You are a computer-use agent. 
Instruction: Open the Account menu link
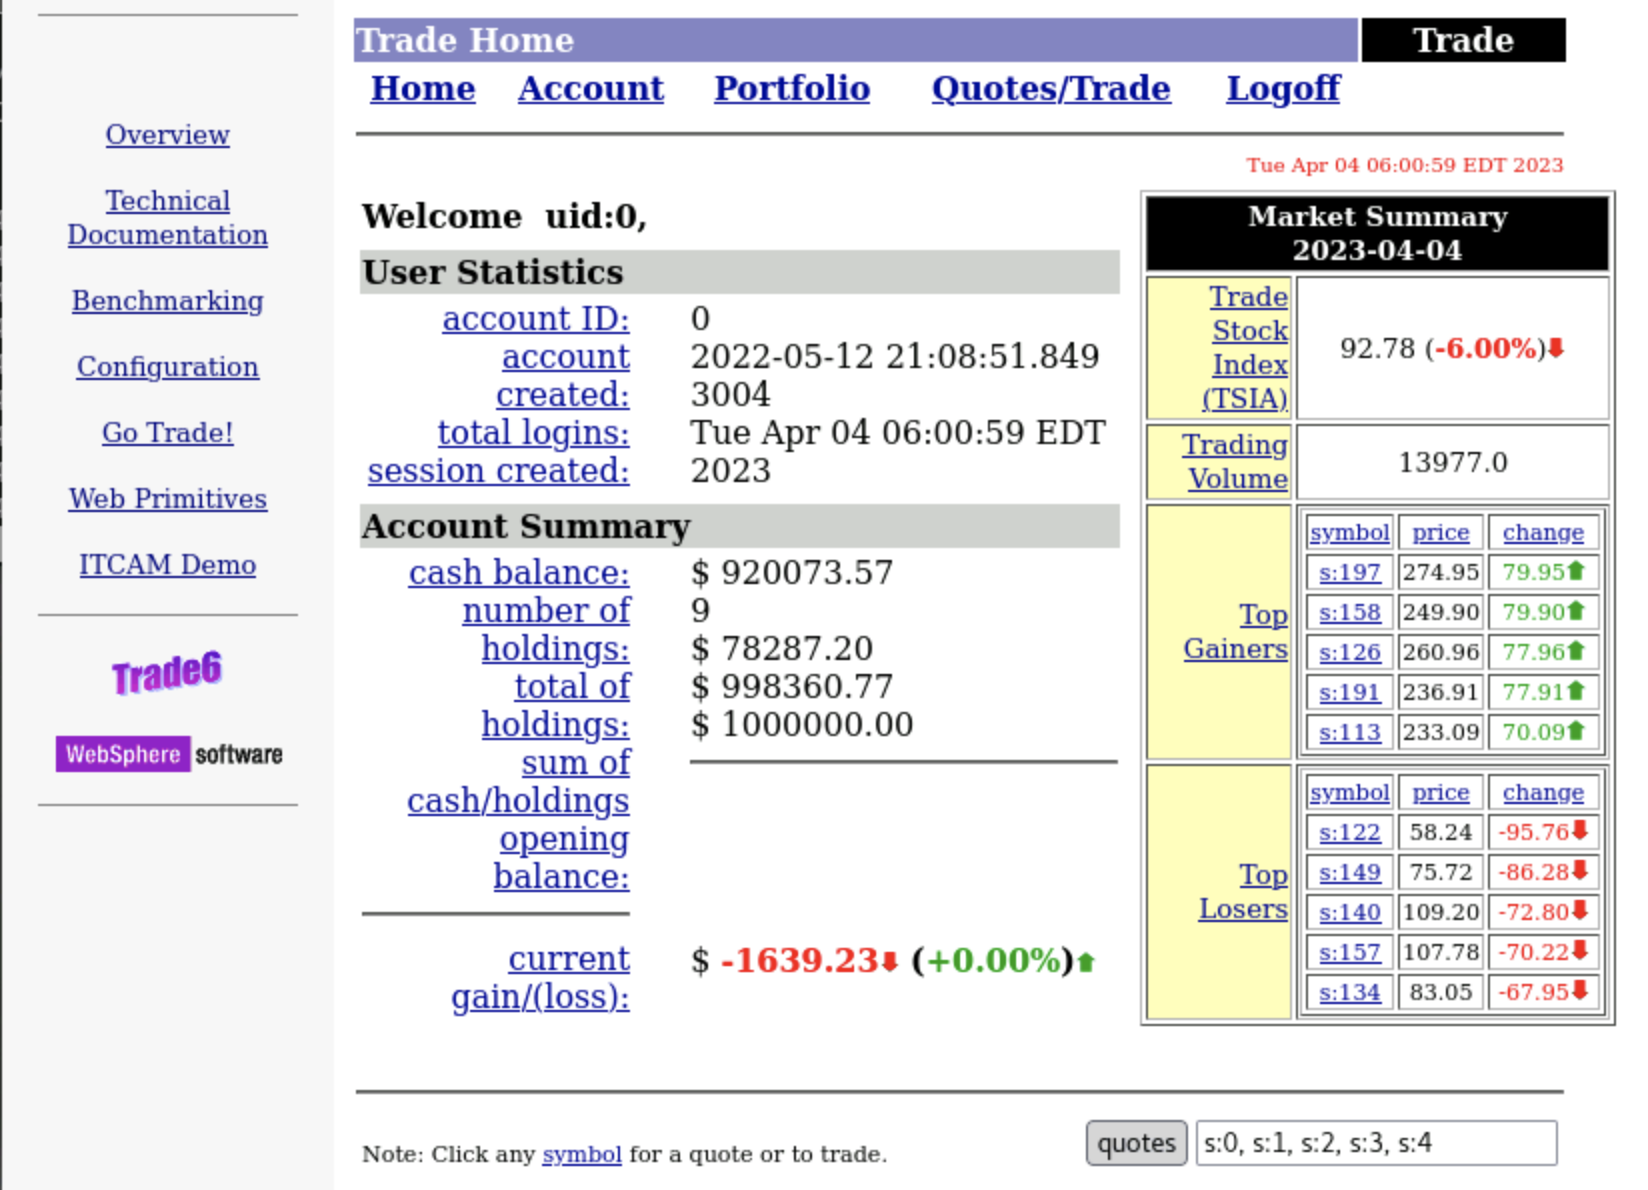tap(591, 88)
